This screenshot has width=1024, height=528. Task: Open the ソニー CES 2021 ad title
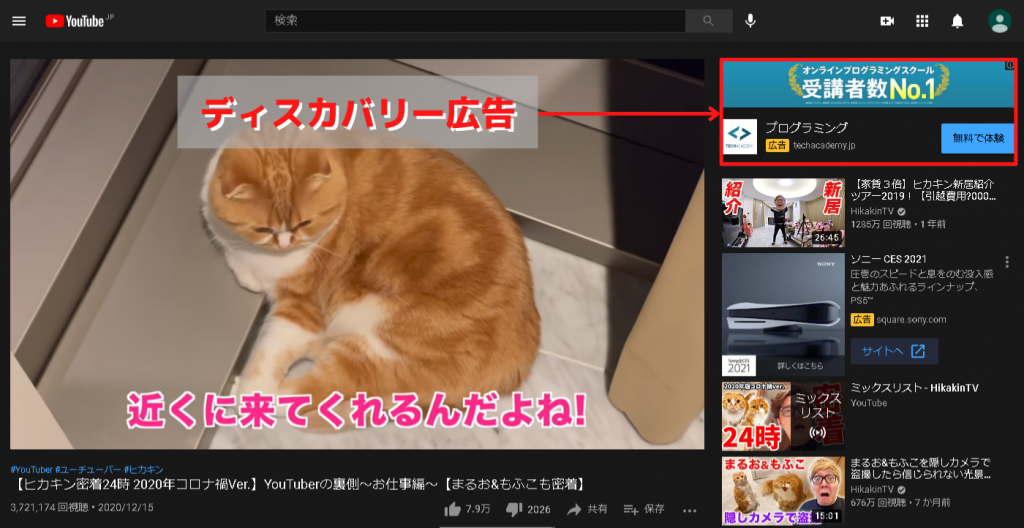click(x=888, y=259)
